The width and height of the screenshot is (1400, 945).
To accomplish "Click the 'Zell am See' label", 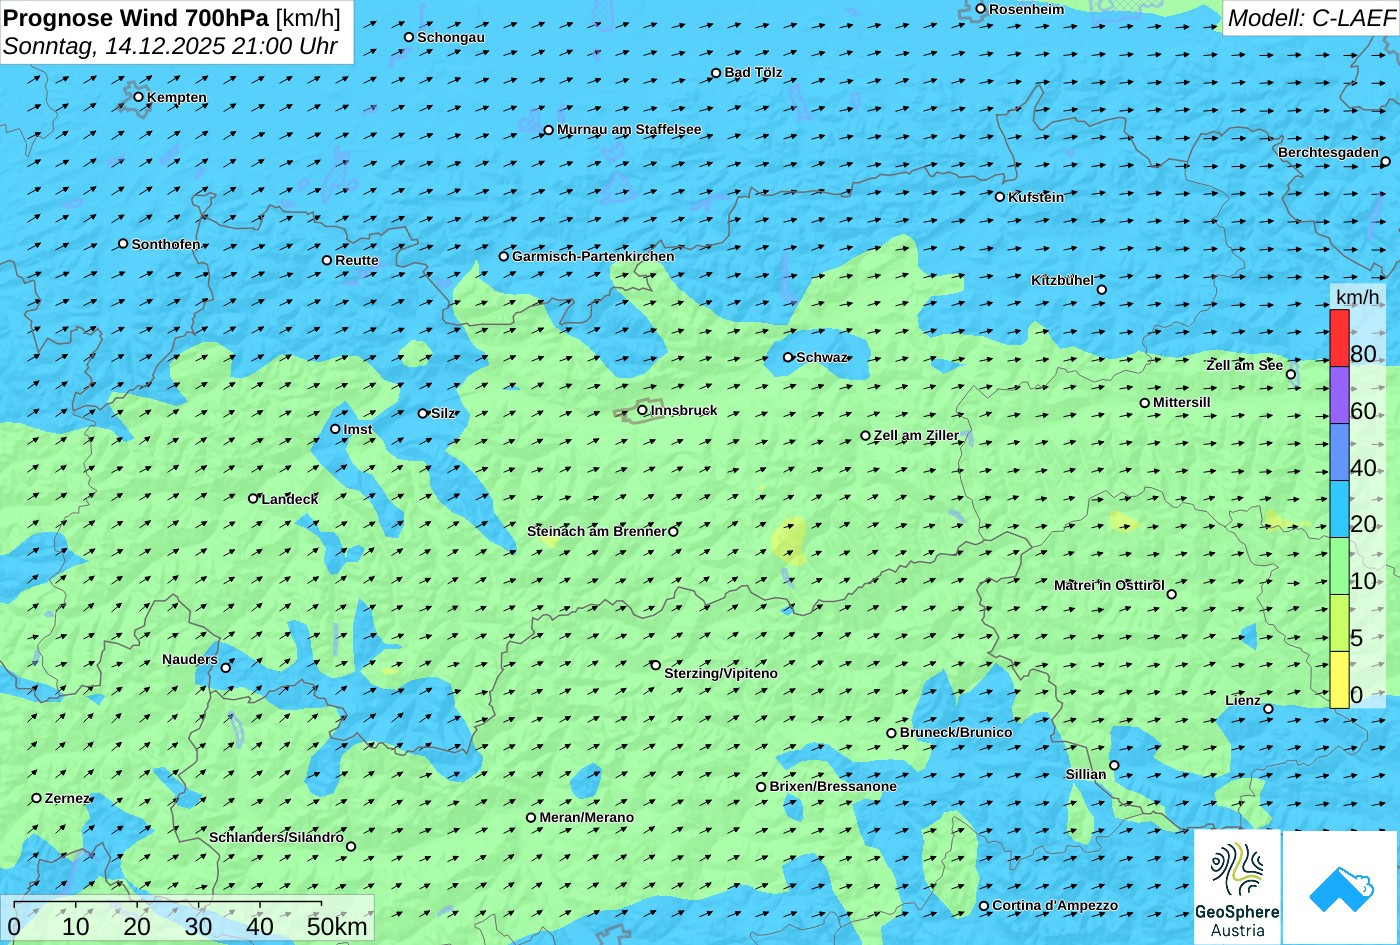I will [x=1244, y=365].
